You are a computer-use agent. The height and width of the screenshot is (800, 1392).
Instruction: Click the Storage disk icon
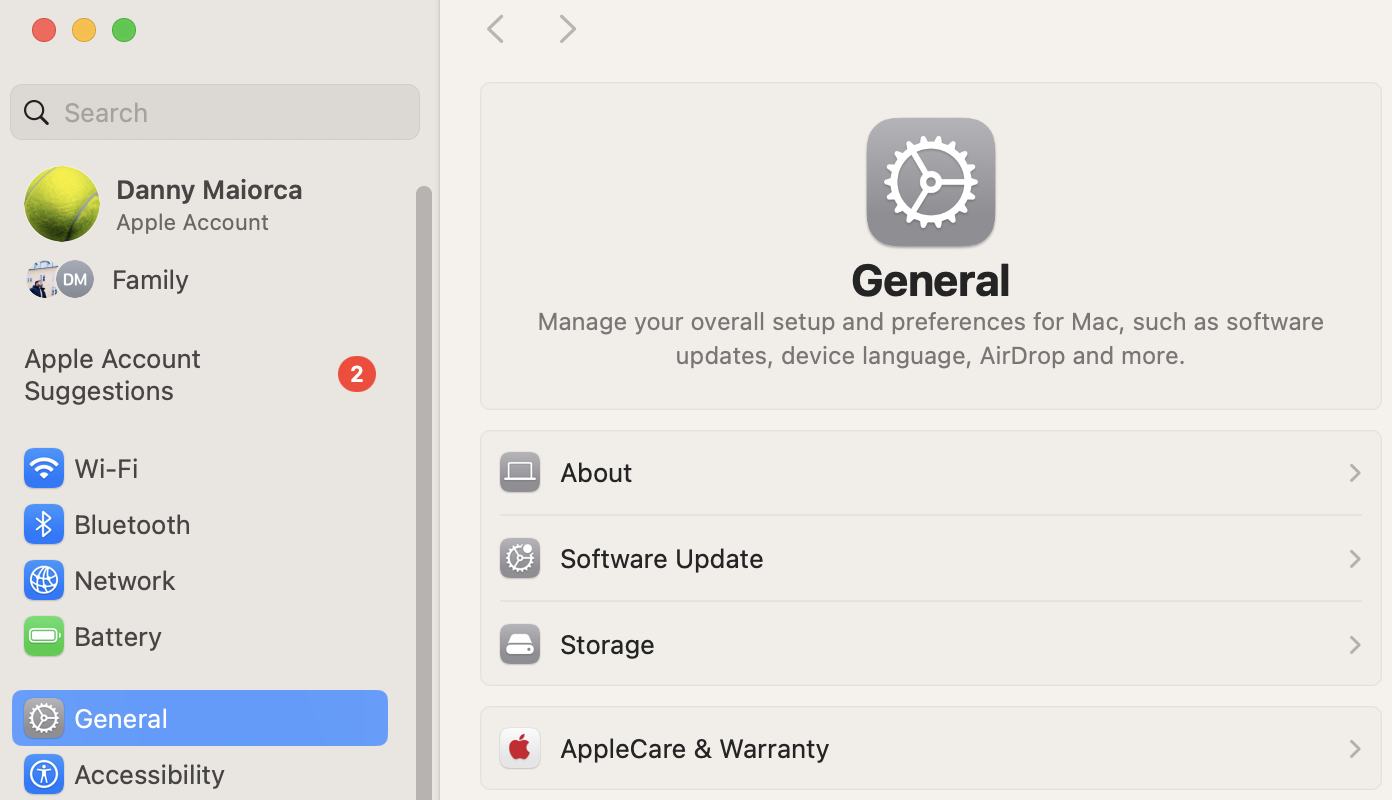point(519,644)
